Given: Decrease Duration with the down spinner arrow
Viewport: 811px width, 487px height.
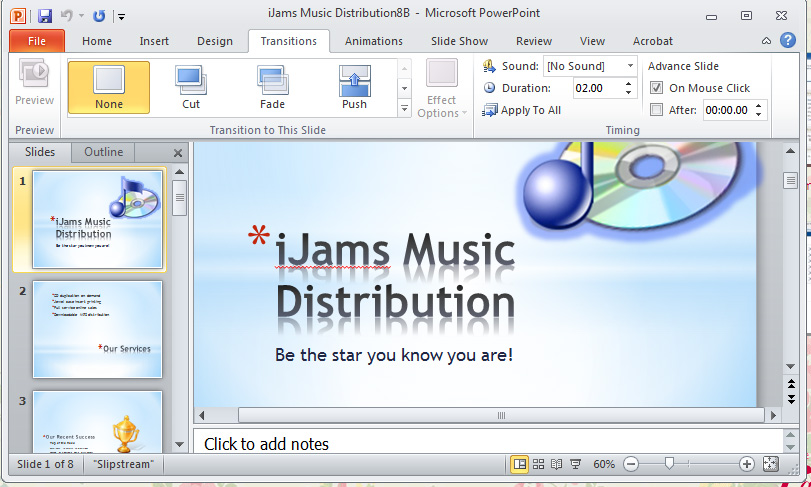Looking at the screenshot, I should tap(628, 93).
